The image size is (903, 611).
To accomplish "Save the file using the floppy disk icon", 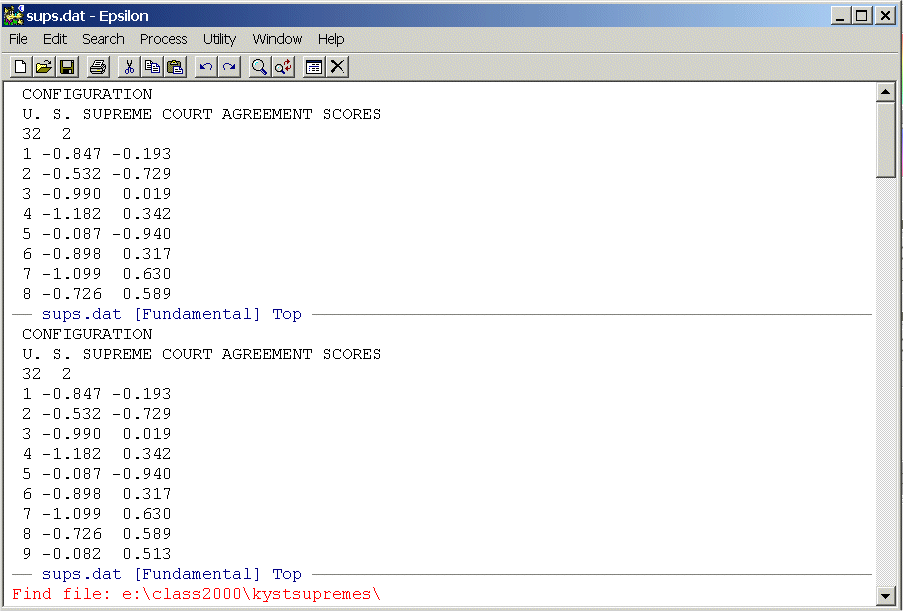I will click(67, 67).
